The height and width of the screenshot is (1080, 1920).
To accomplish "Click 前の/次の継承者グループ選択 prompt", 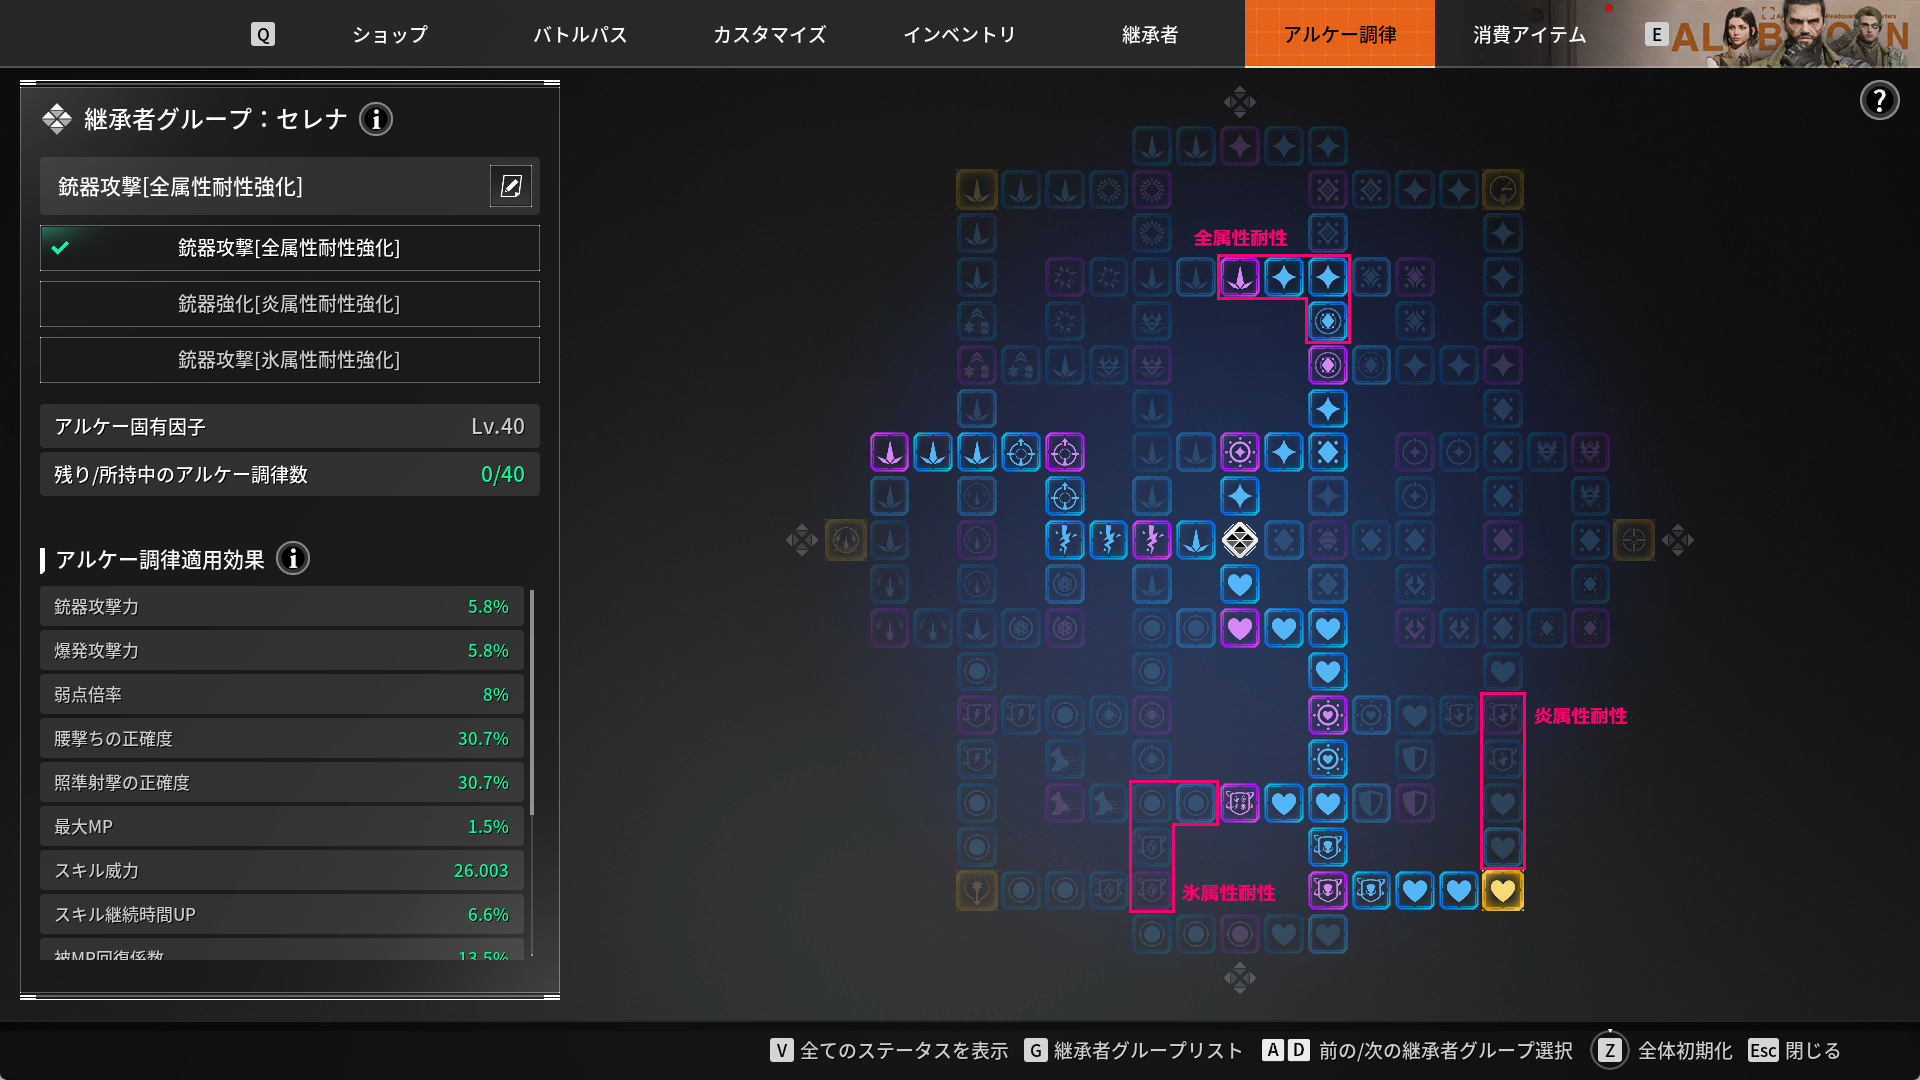I will [x=1417, y=1050].
